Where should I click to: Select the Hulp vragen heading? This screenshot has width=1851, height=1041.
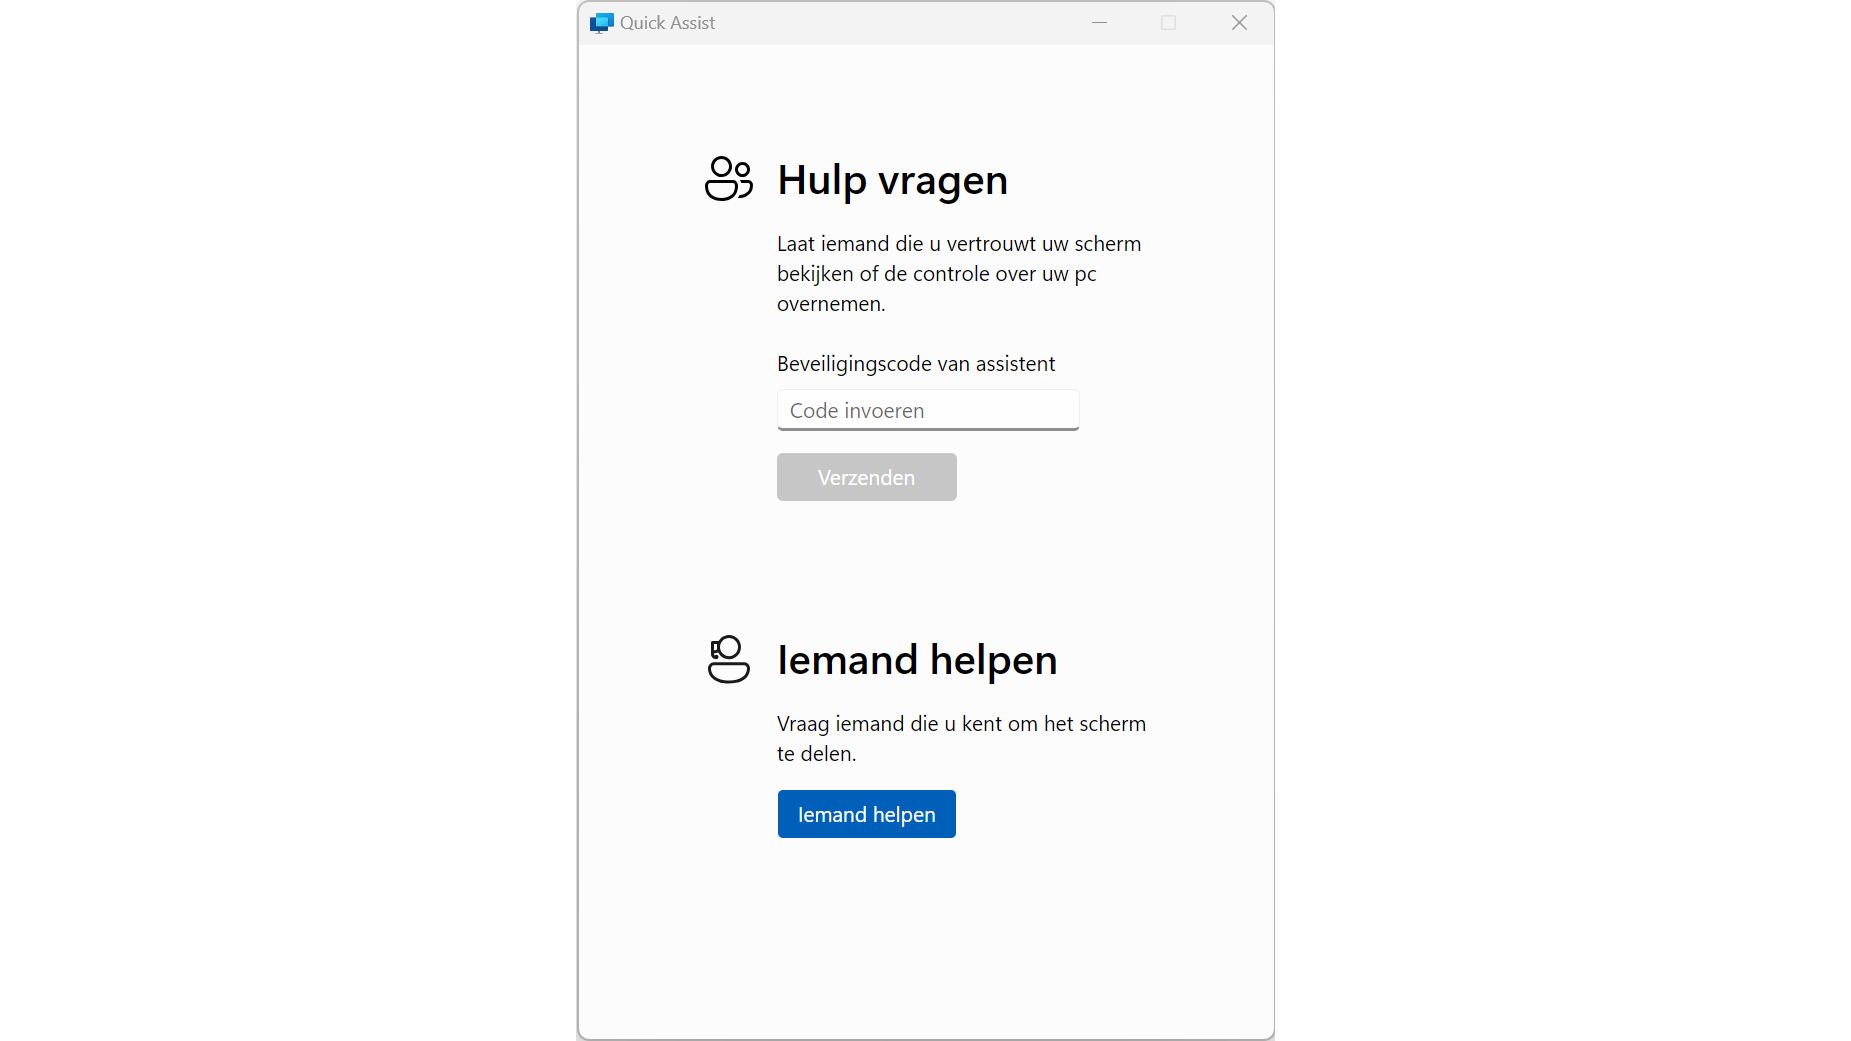click(x=892, y=180)
